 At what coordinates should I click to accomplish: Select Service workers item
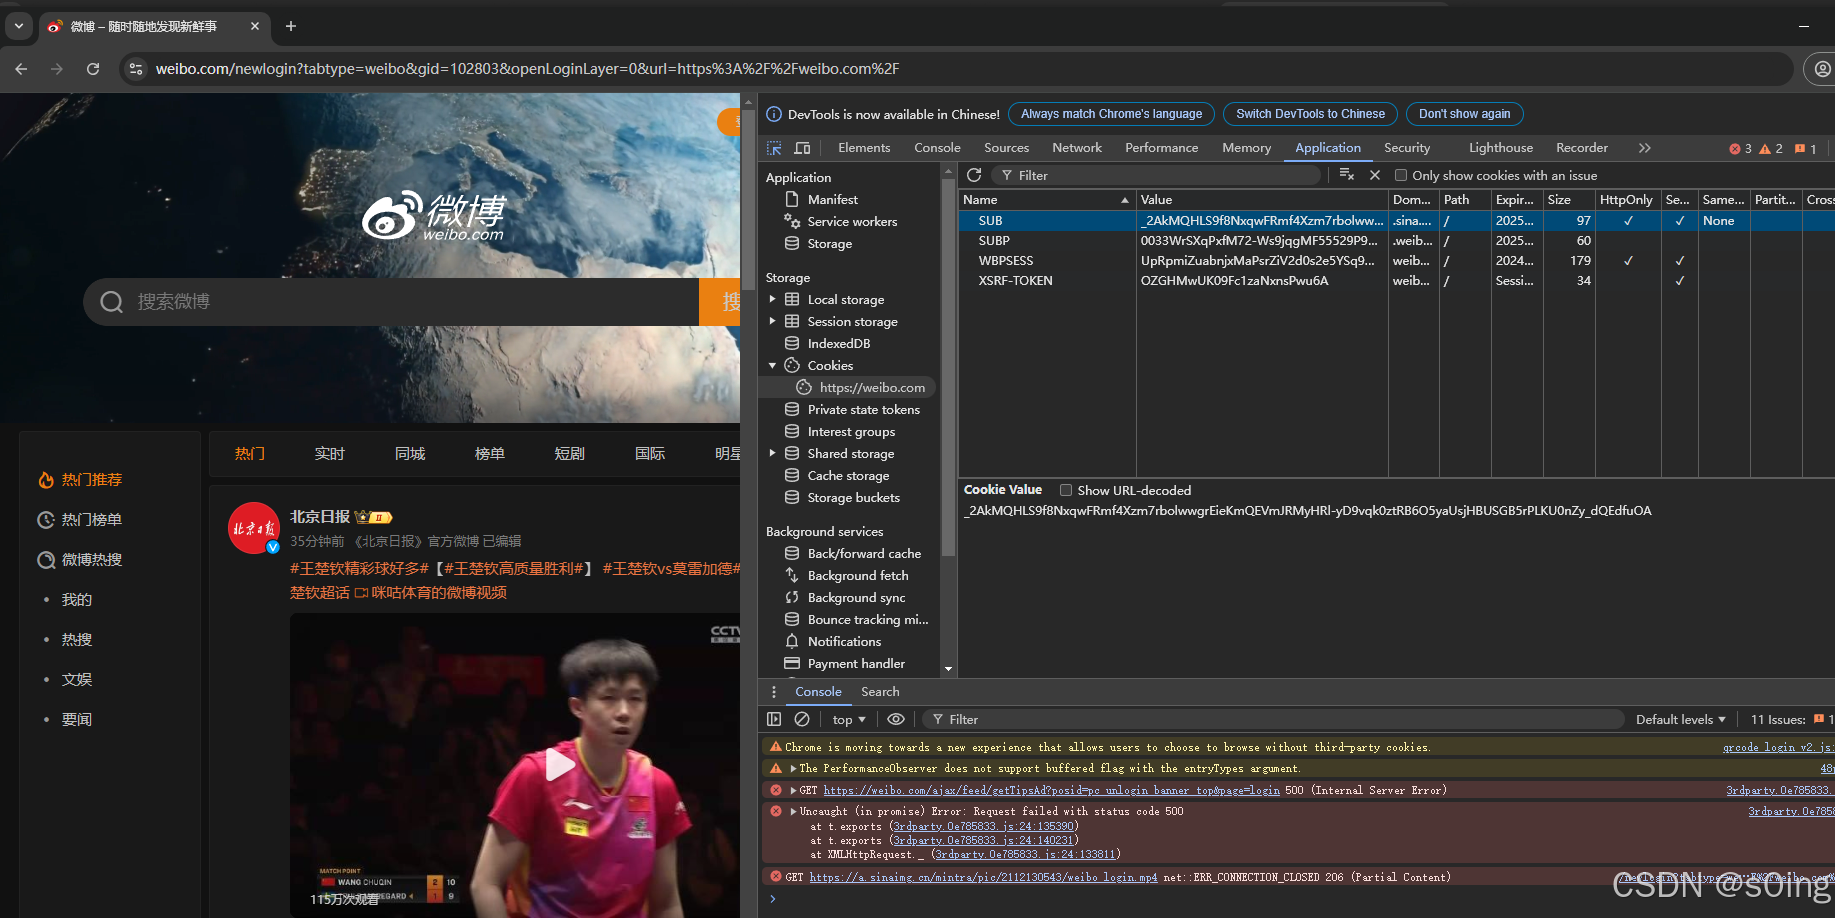852,222
